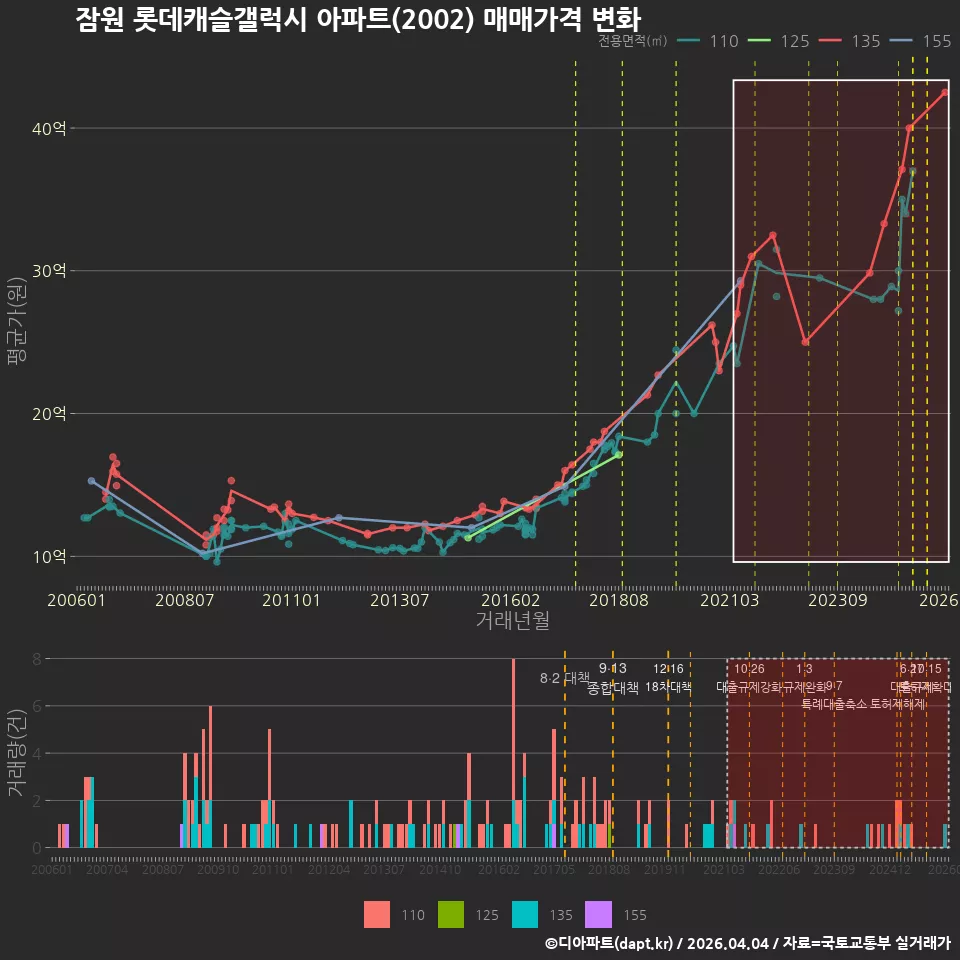Click the 40억 price axis label

[x=49, y=129]
